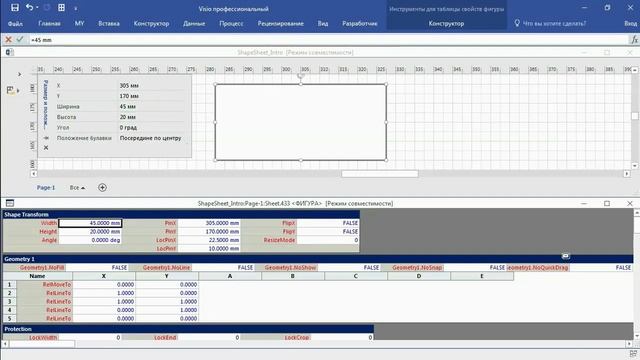Select the LocPinX cell 22.5000 mm
Image resolution: width=640 pixels, height=360 pixels.
(209, 240)
